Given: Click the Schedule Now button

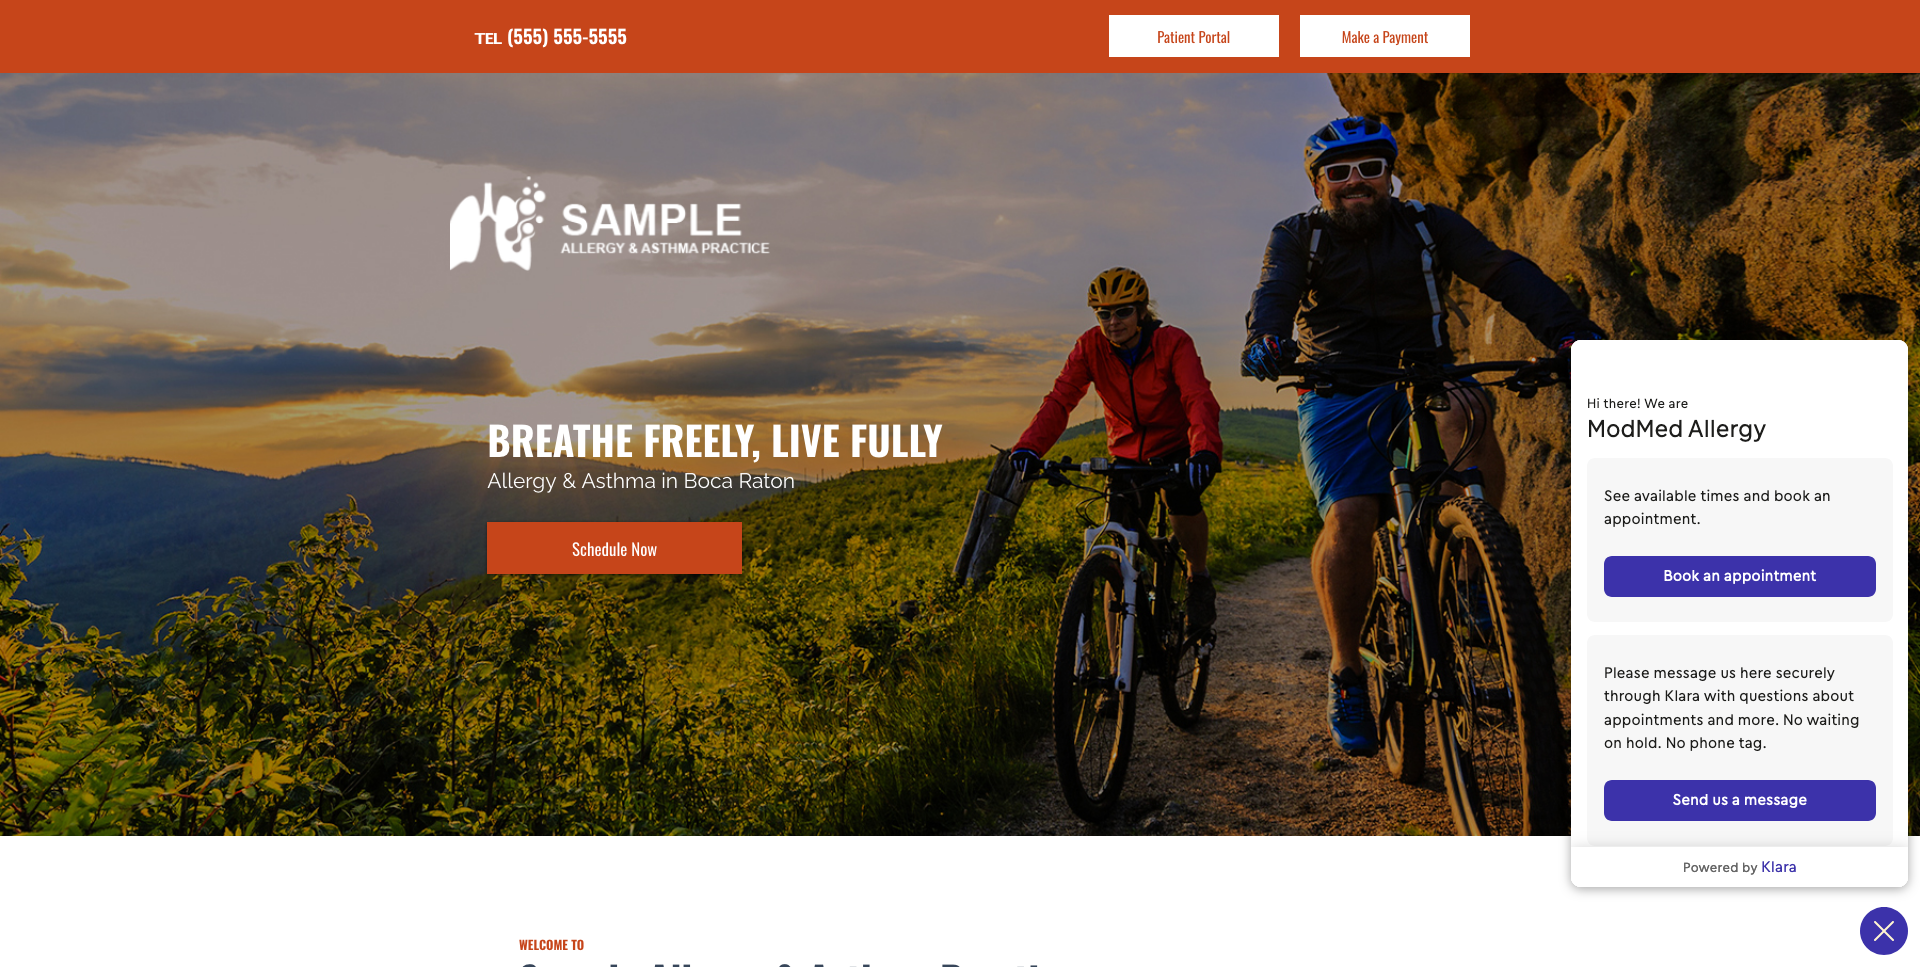Looking at the screenshot, I should pos(614,548).
